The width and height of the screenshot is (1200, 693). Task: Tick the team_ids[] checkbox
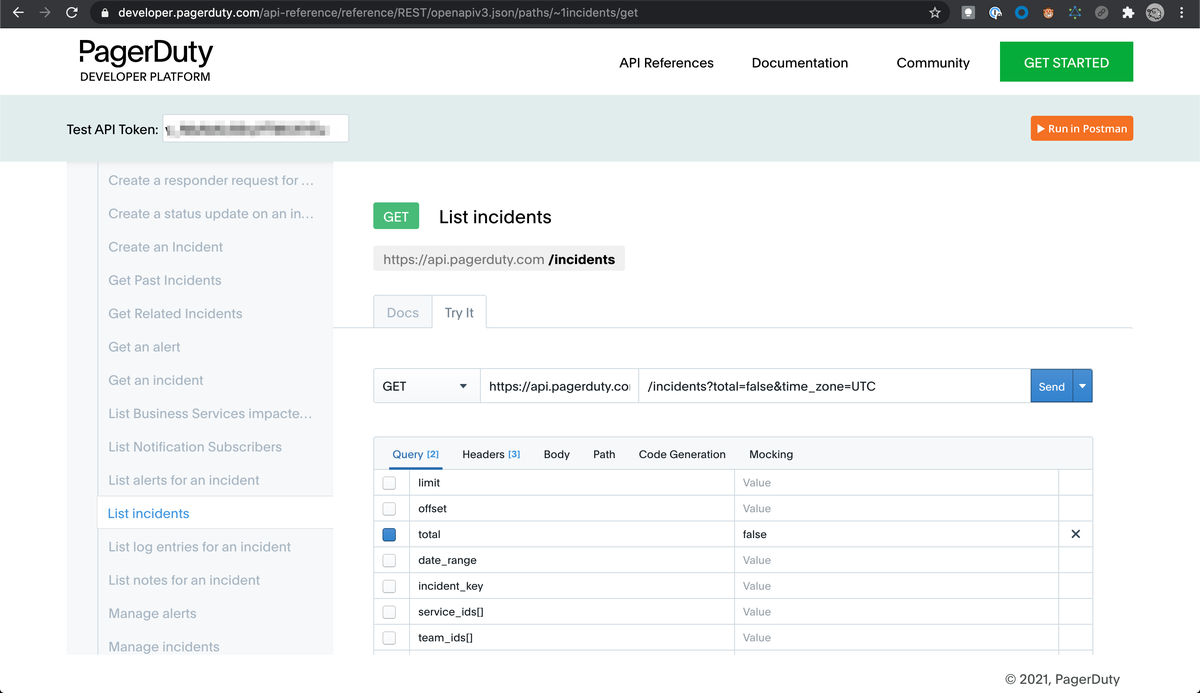[389, 638]
